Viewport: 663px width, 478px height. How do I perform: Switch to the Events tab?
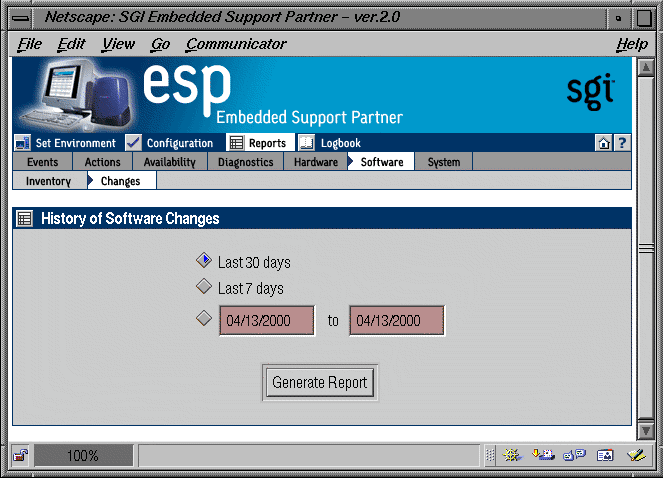(x=43, y=162)
